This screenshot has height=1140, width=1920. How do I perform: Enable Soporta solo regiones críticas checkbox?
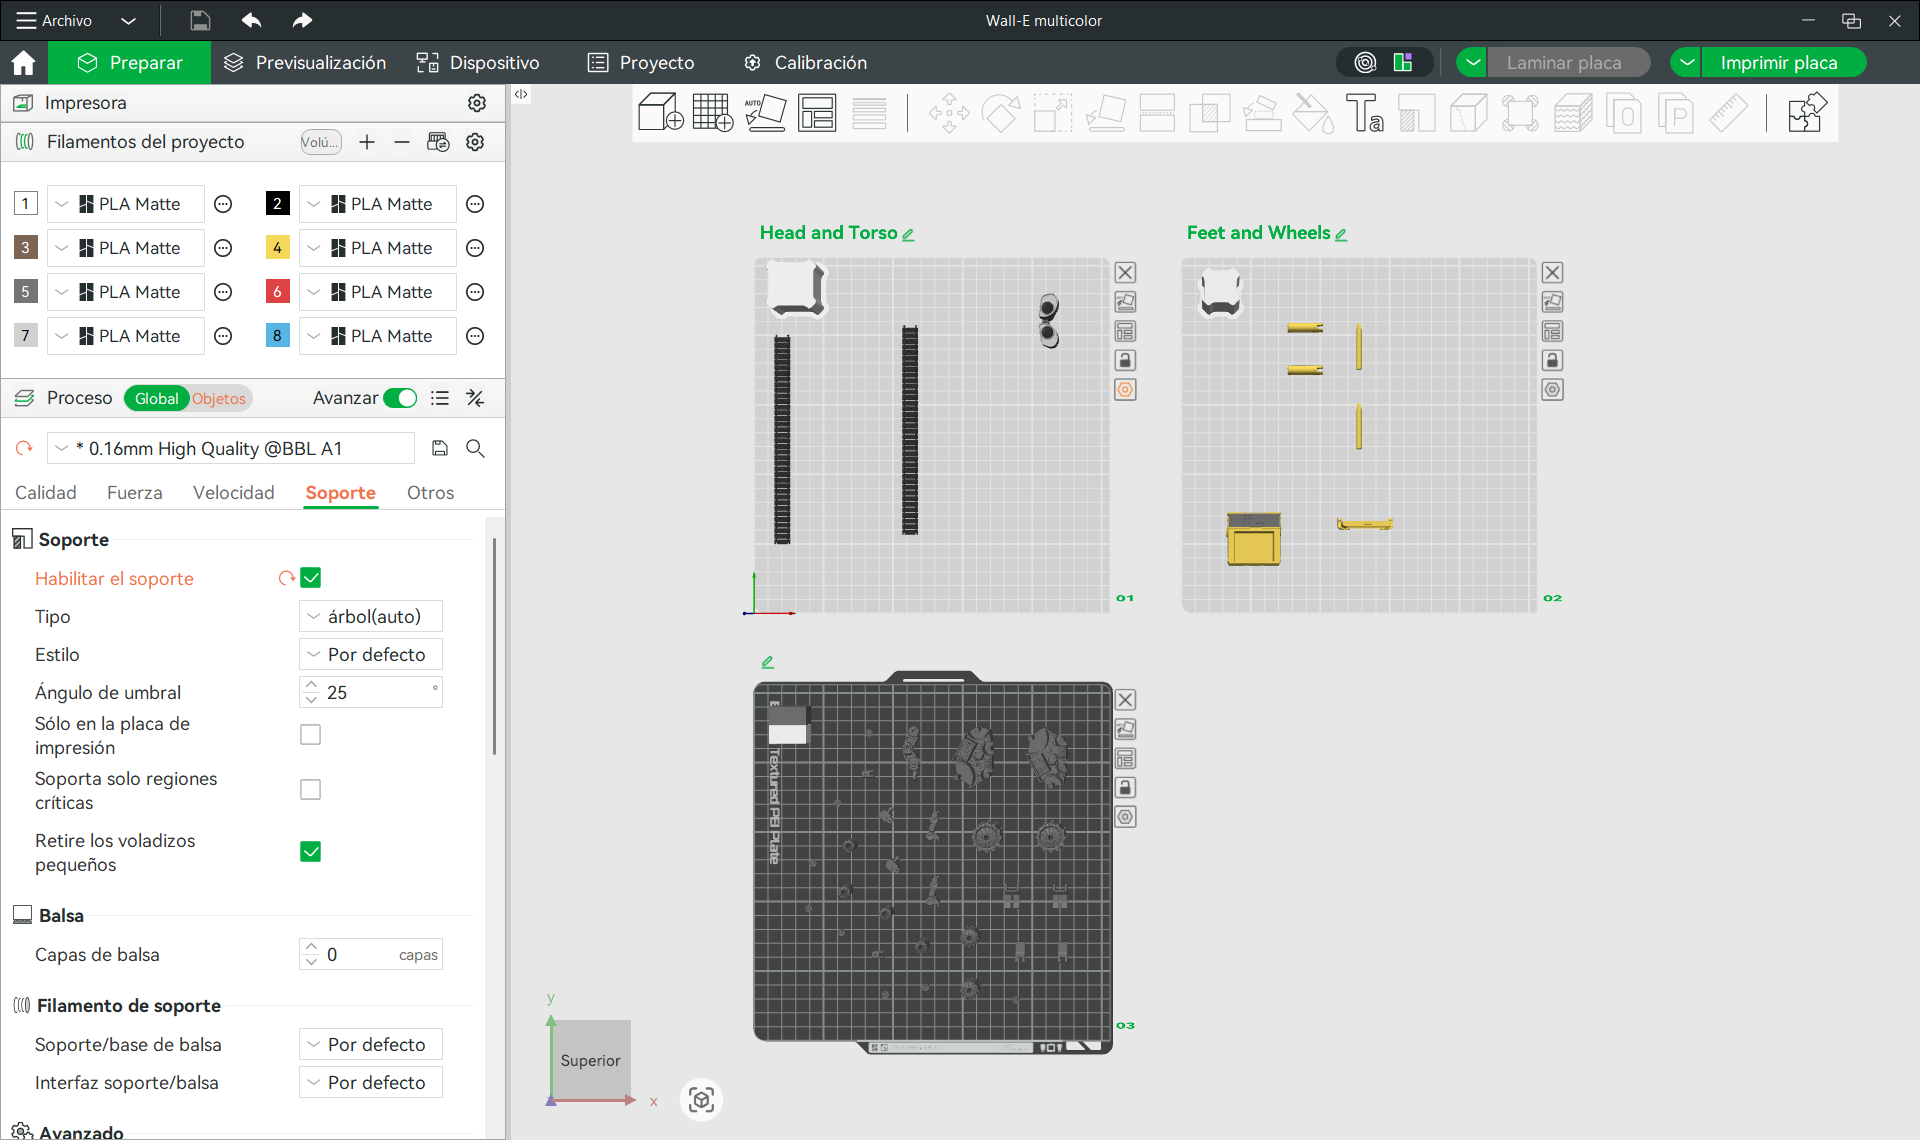[311, 790]
